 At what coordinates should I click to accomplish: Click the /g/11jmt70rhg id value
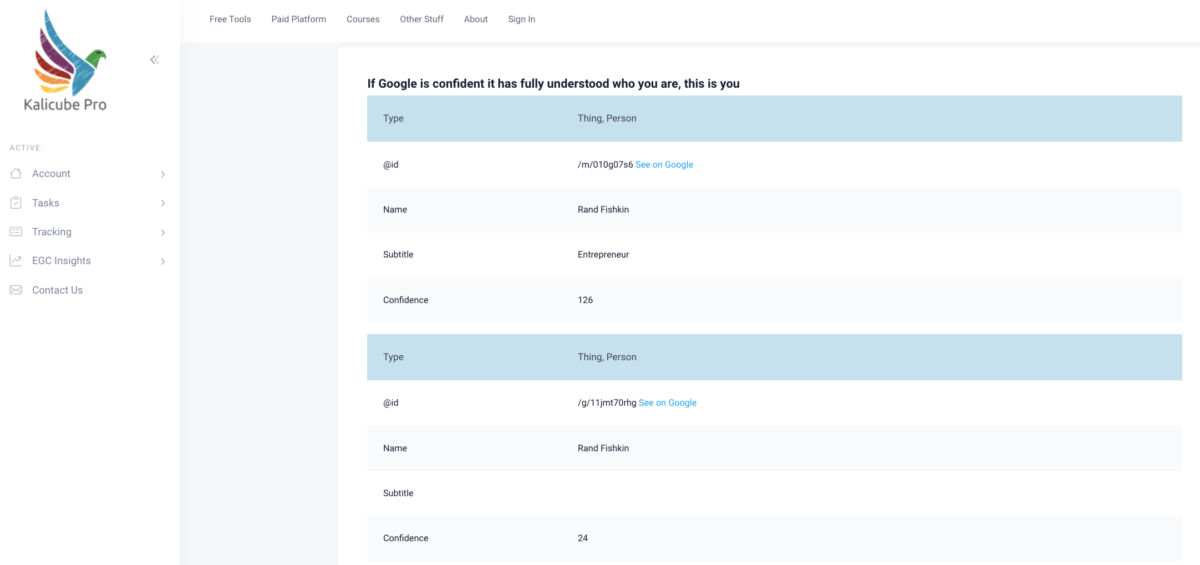(607, 403)
